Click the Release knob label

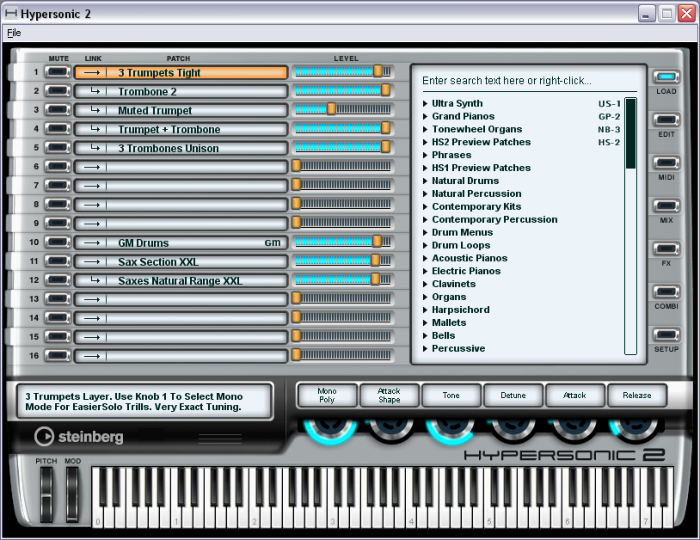pos(637,395)
